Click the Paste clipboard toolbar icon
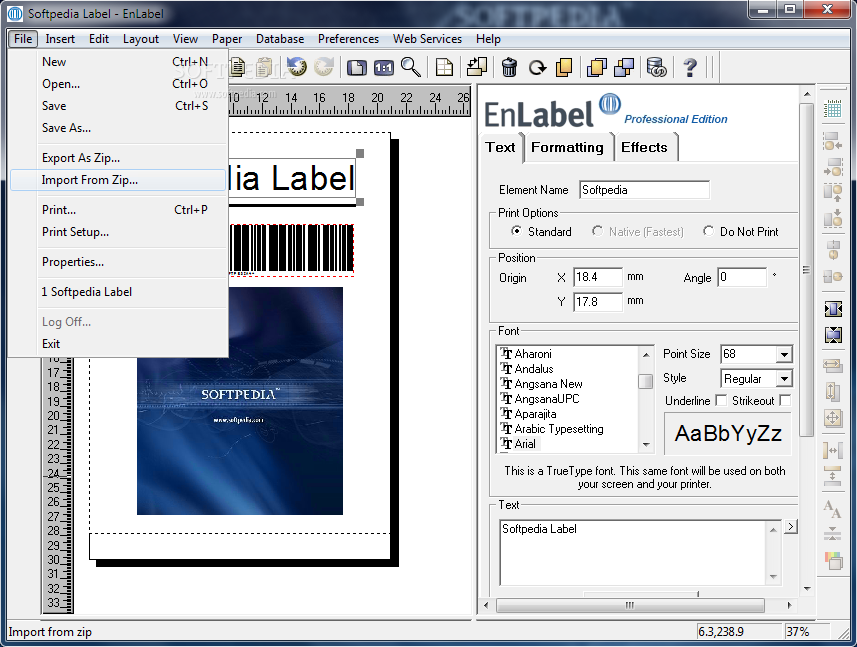 [265, 67]
